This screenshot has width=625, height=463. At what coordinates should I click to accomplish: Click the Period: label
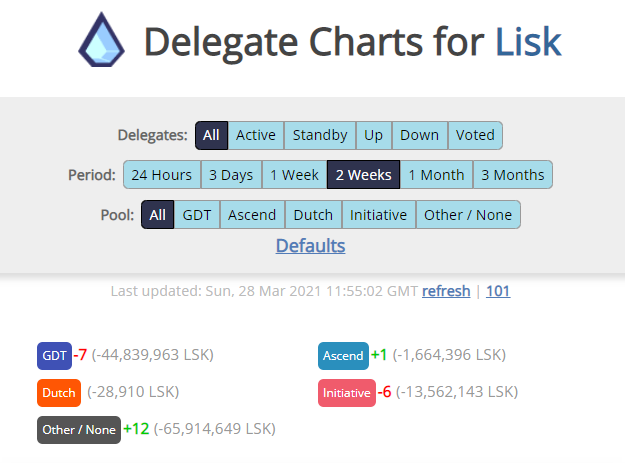coord(92,175)
